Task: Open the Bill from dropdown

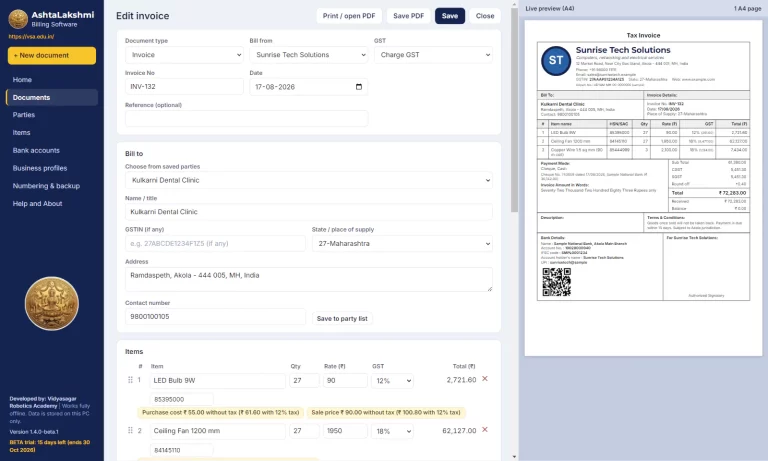Action: coord(309,55)
